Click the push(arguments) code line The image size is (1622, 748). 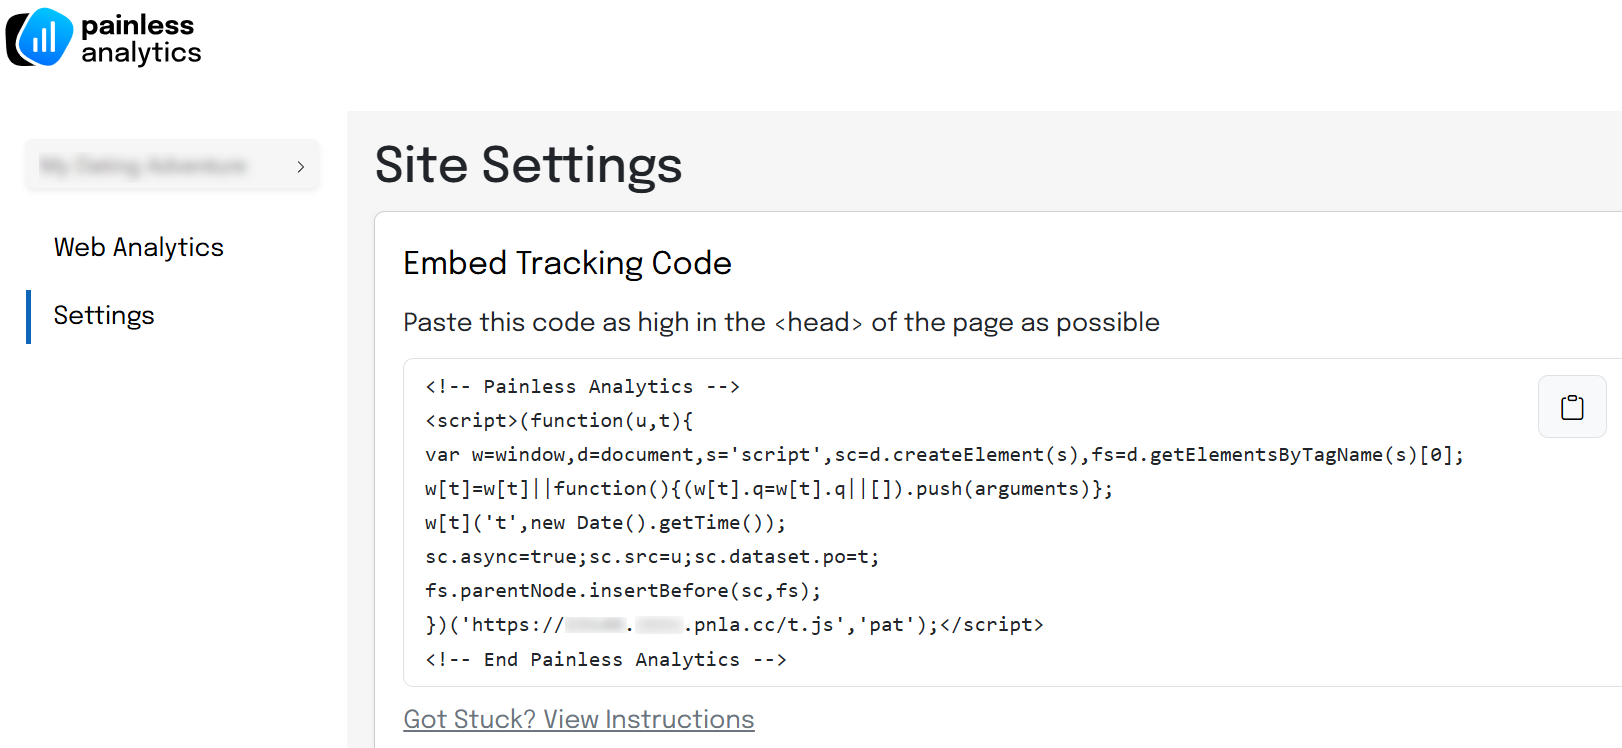tap(769, 488)
